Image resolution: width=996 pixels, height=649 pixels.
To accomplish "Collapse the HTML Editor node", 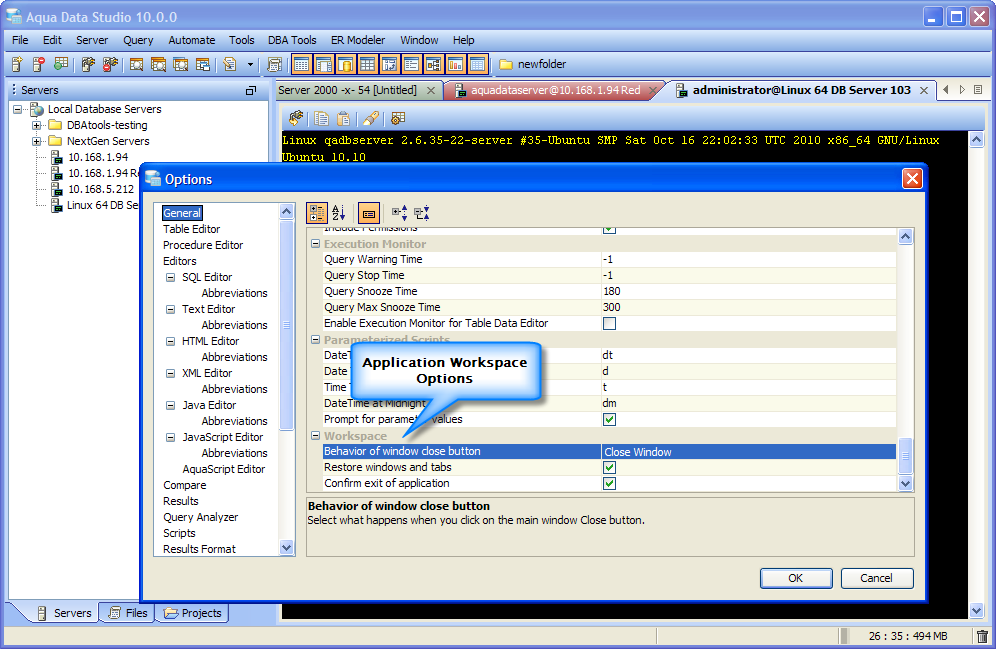I will click(170, 342).
